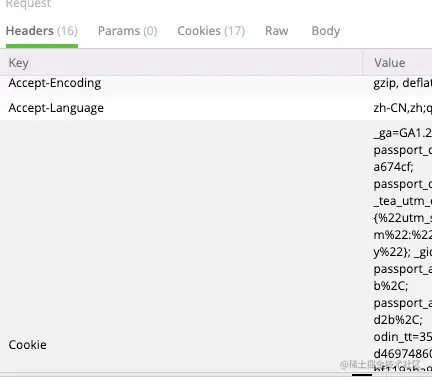
Task: Click the _ga=GA1.2 cookie value line
Action: 402,133
